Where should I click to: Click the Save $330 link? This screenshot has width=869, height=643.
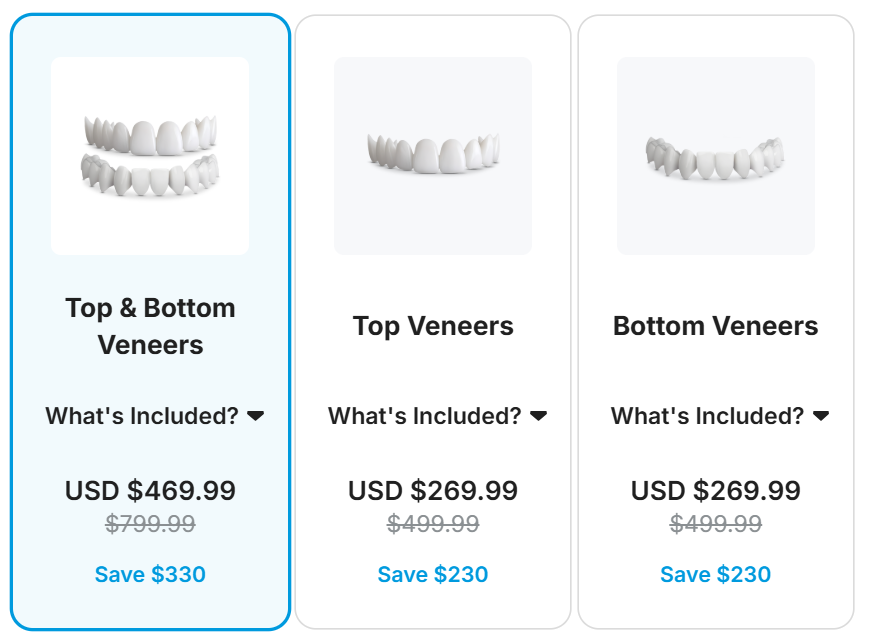pyautogui.click(x=149, y=574)
